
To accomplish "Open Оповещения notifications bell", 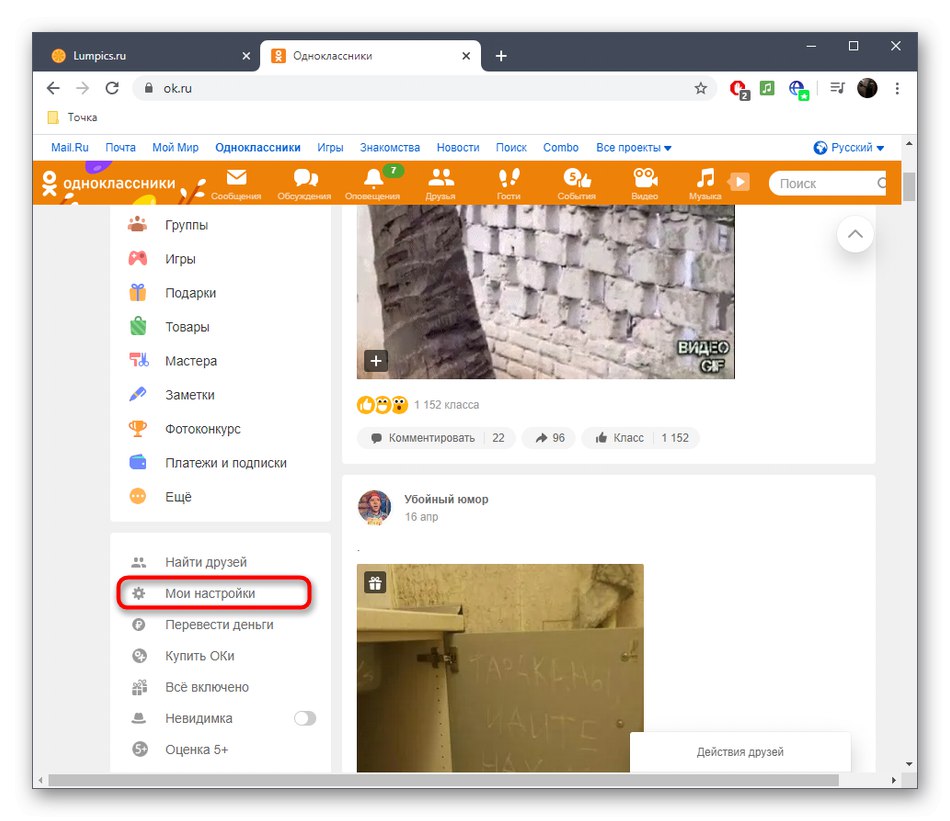I will click(373, 184).
